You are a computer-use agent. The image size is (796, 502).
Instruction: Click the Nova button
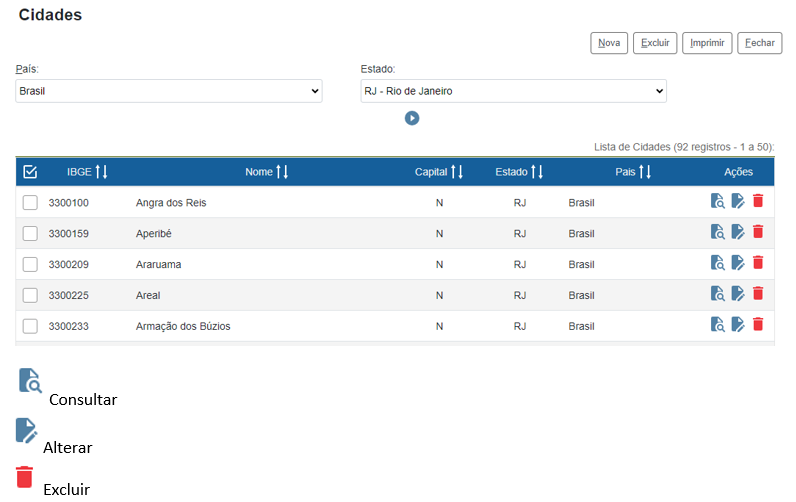click(609, 43)
